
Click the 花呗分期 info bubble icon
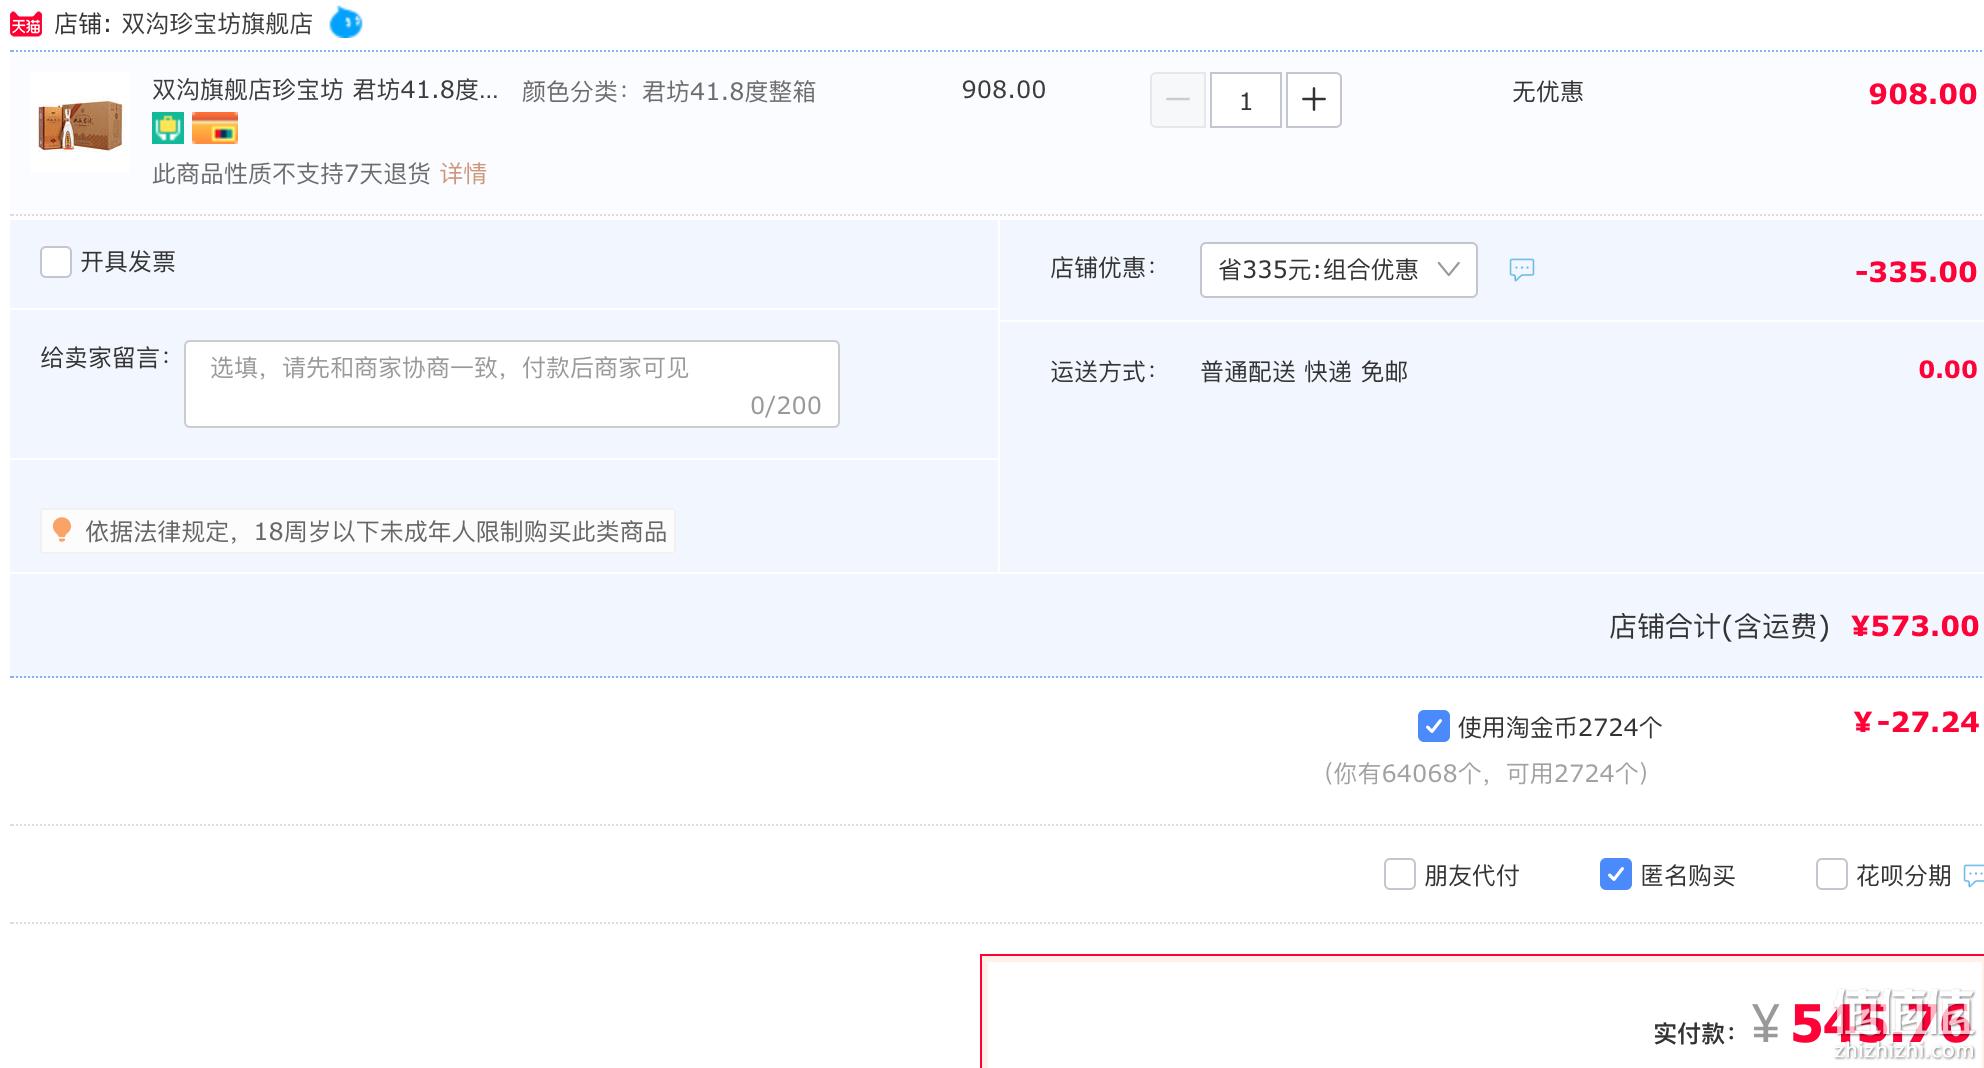[1974, 876]
